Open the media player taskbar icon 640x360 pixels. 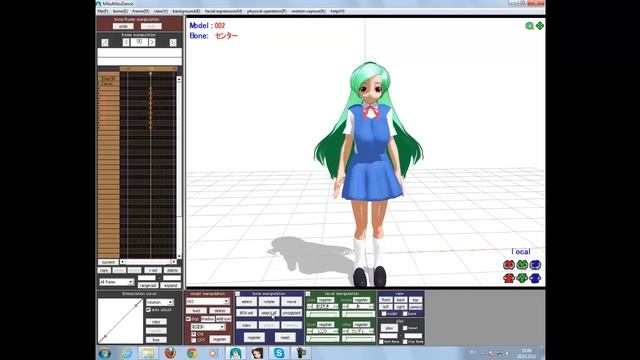tap(213, 353)
